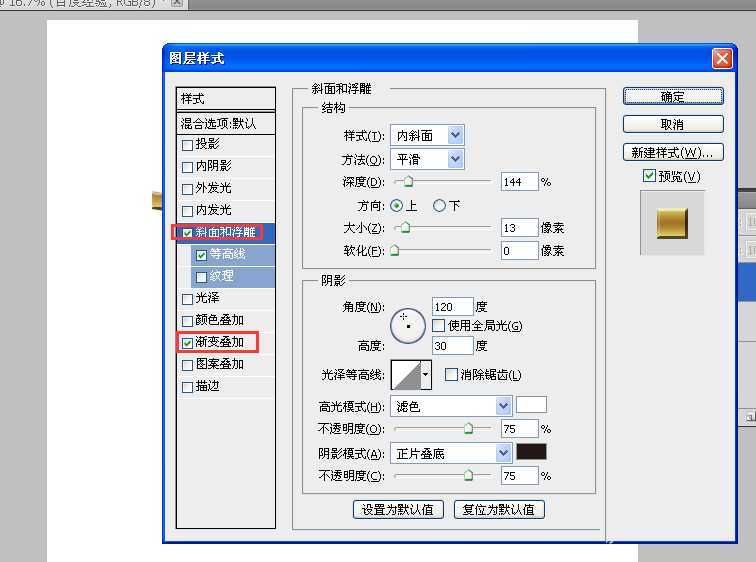
Task: Click the 确定 button
Action: click(673, 96)
